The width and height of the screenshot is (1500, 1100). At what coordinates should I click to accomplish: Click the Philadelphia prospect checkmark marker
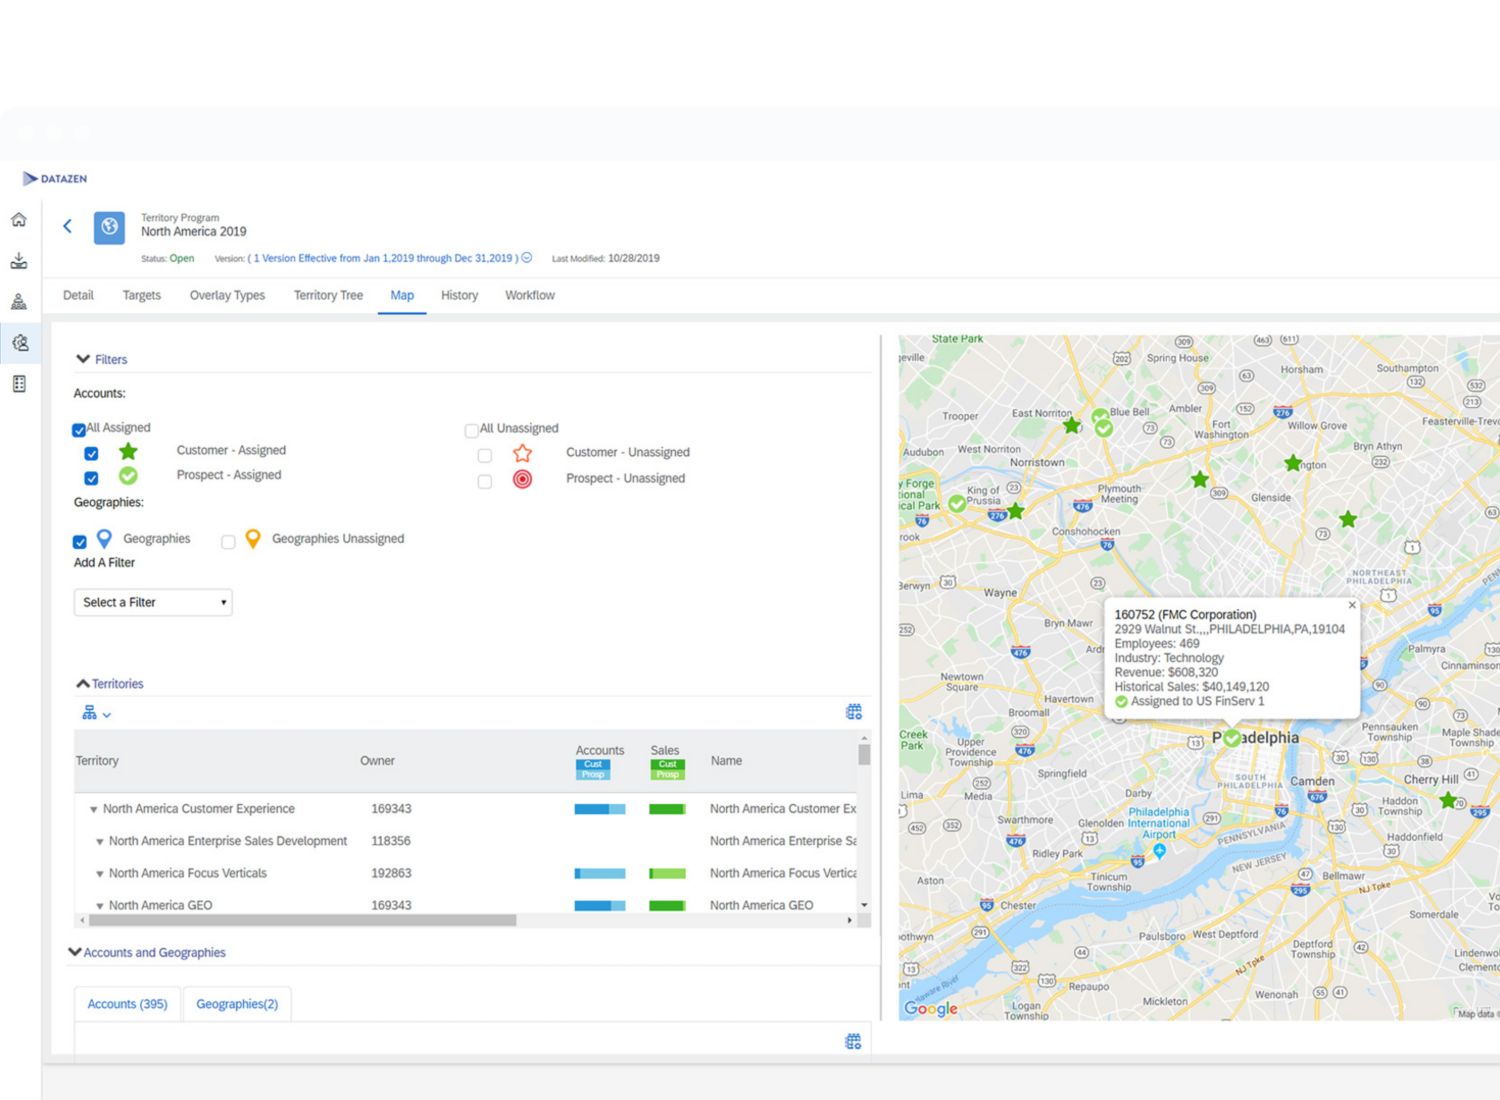(x=1232, y=738)
